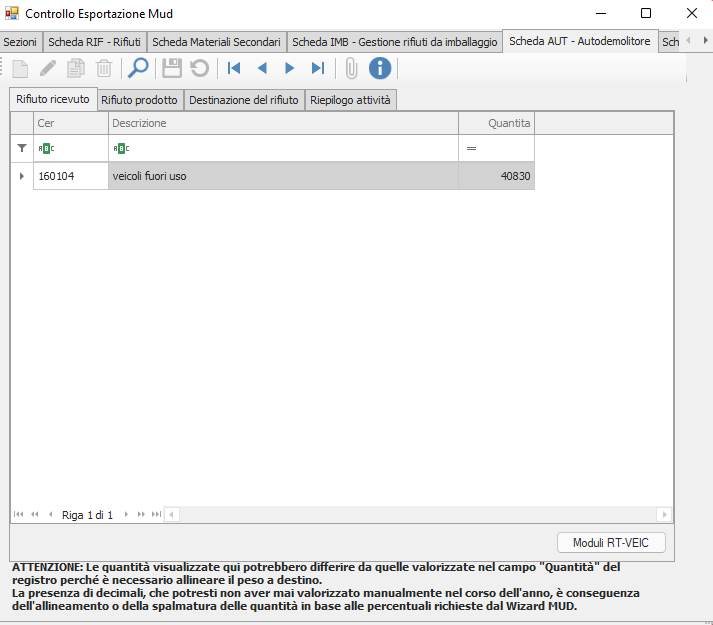Click the undo arrow icon
Viewport: 713px width, 625px height.
click(200, 68)
